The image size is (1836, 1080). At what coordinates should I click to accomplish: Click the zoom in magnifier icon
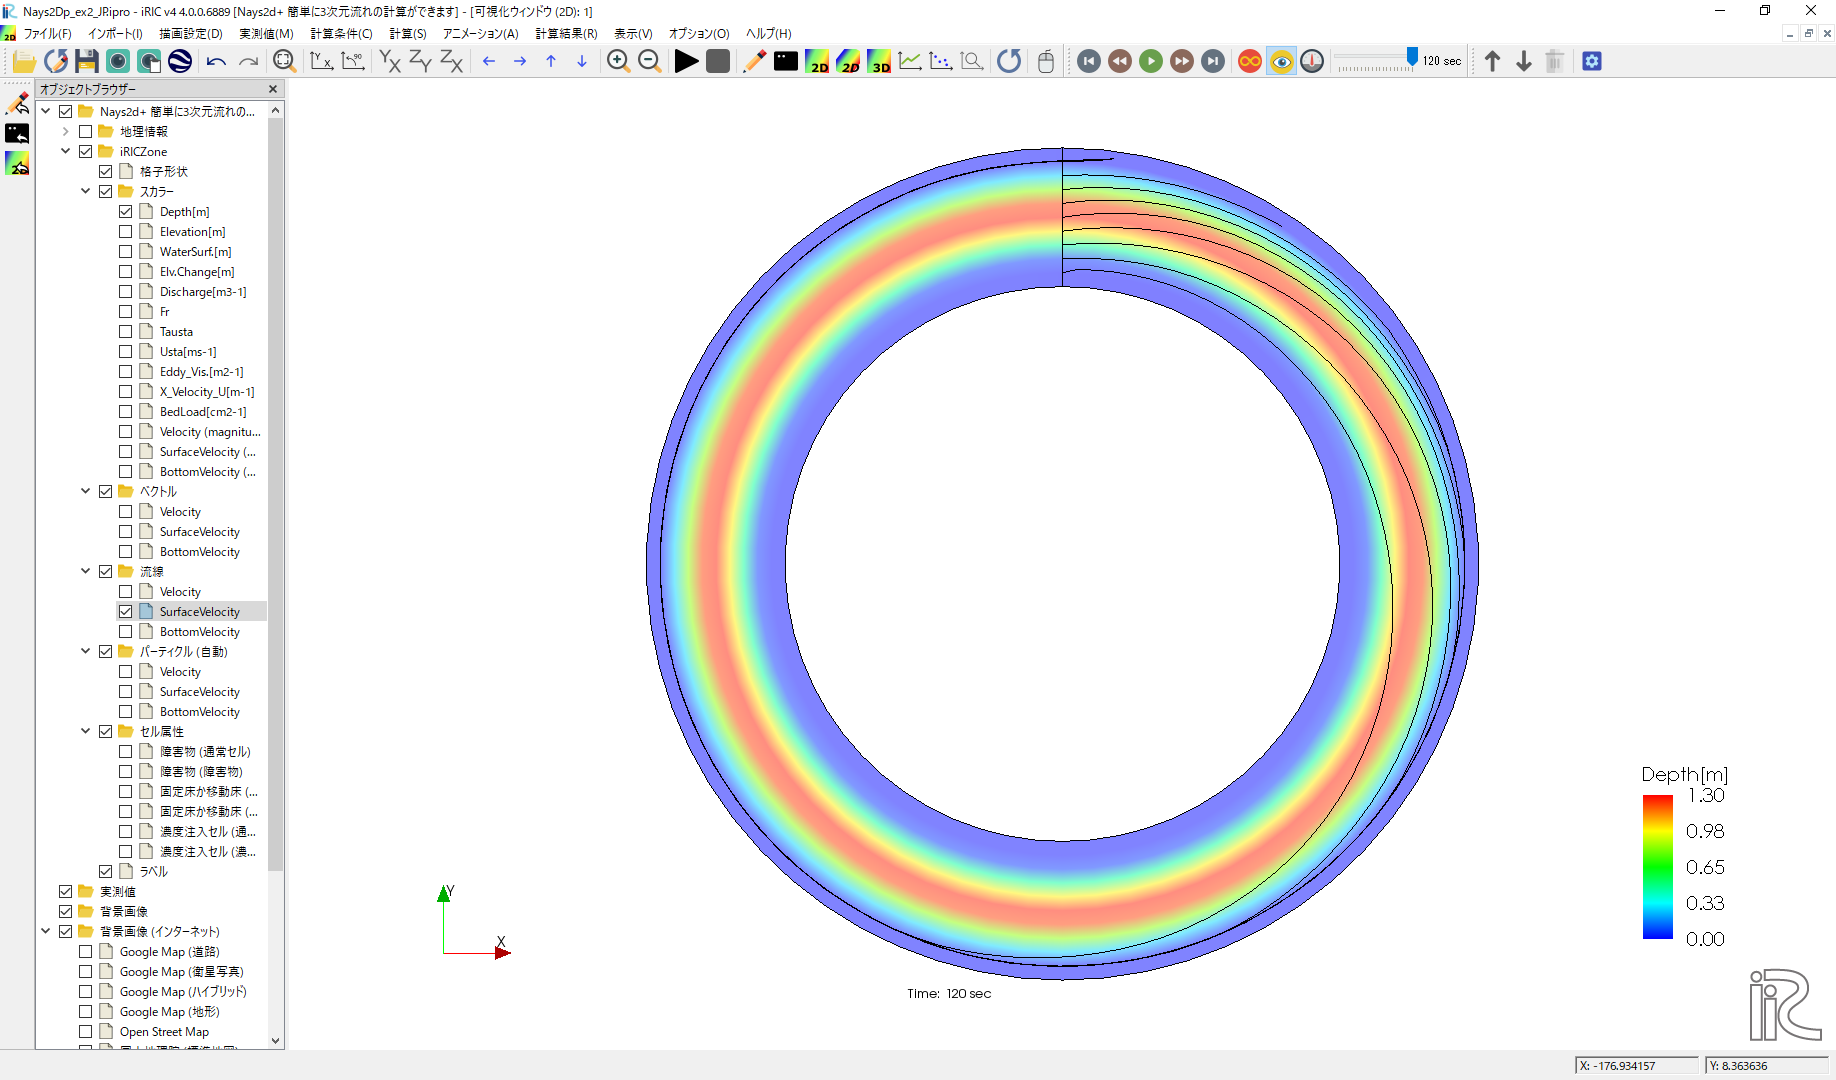[618, 62]
